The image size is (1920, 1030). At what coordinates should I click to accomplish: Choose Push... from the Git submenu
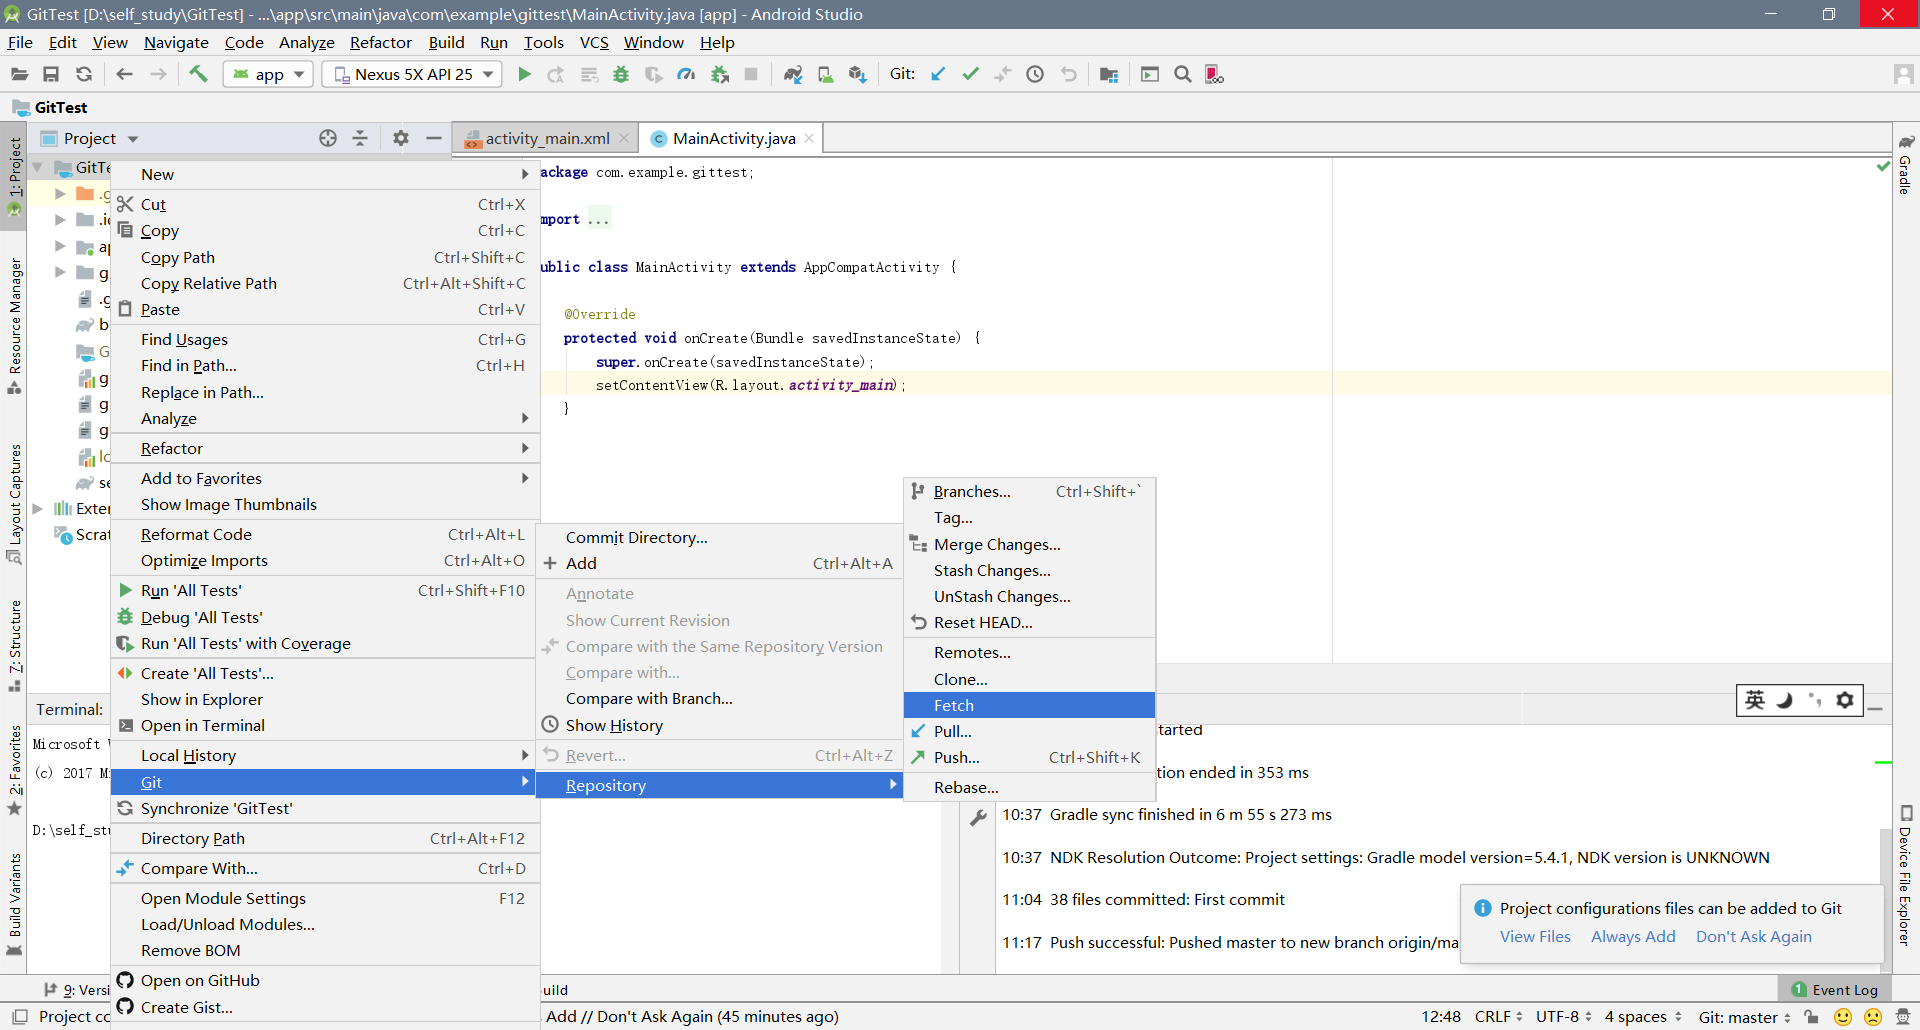(1029, 757)
